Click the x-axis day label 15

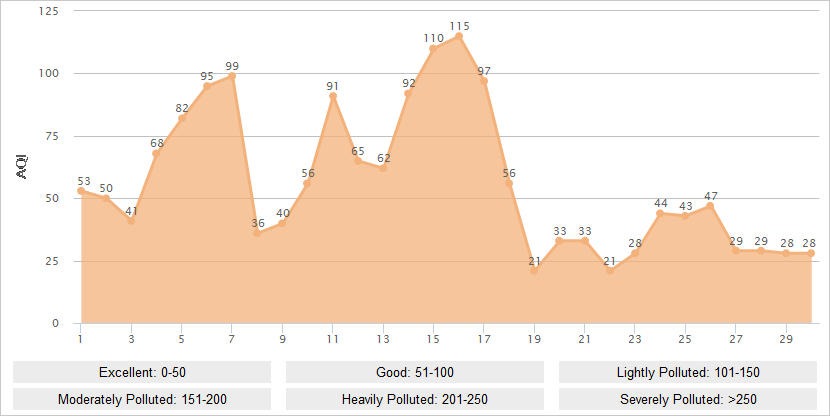(x=434, y=339)
